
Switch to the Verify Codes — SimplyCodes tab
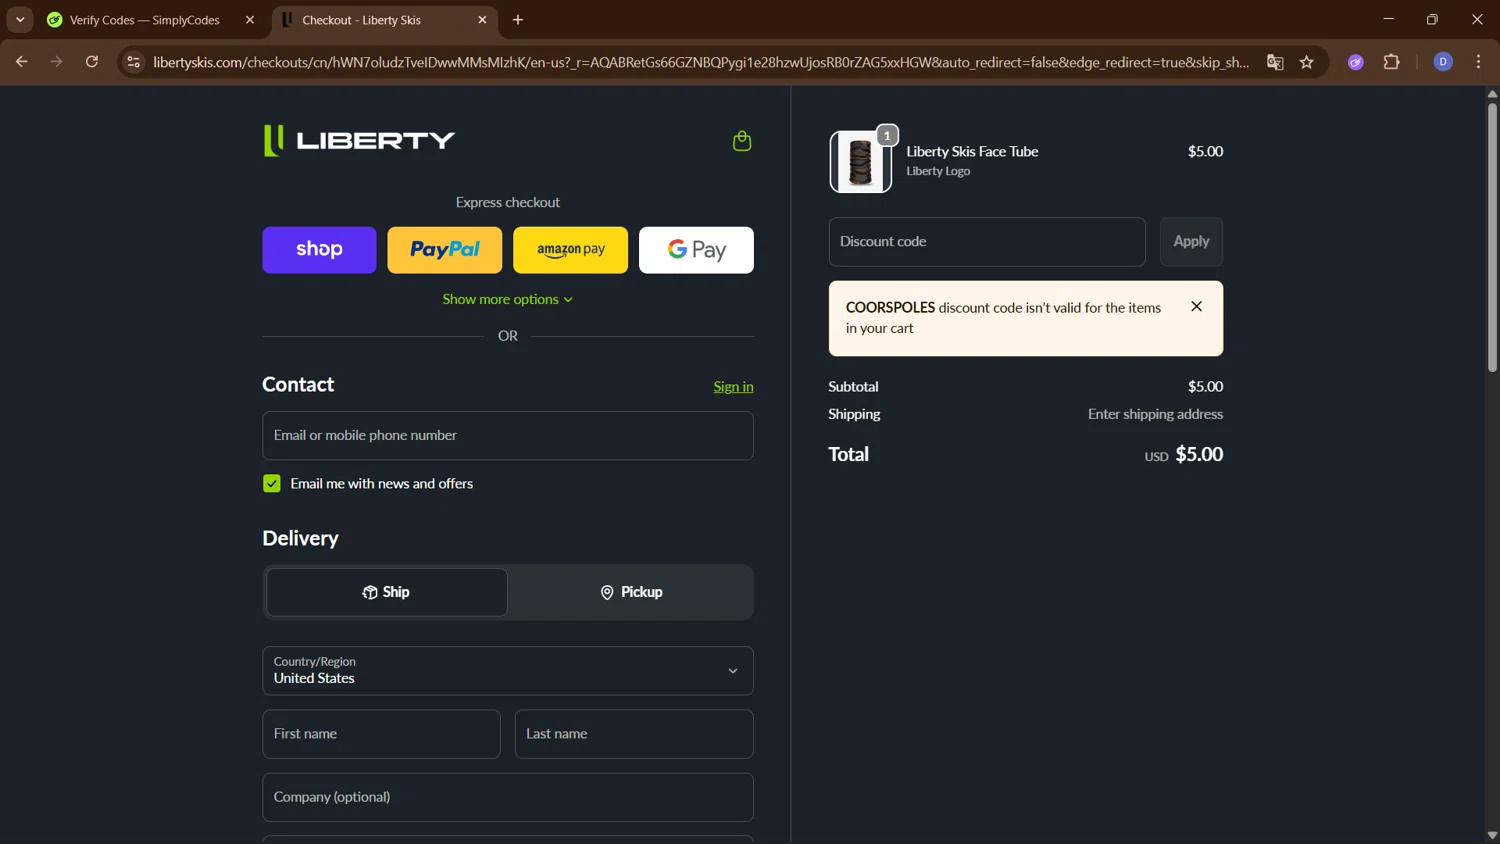coord(145,20)
